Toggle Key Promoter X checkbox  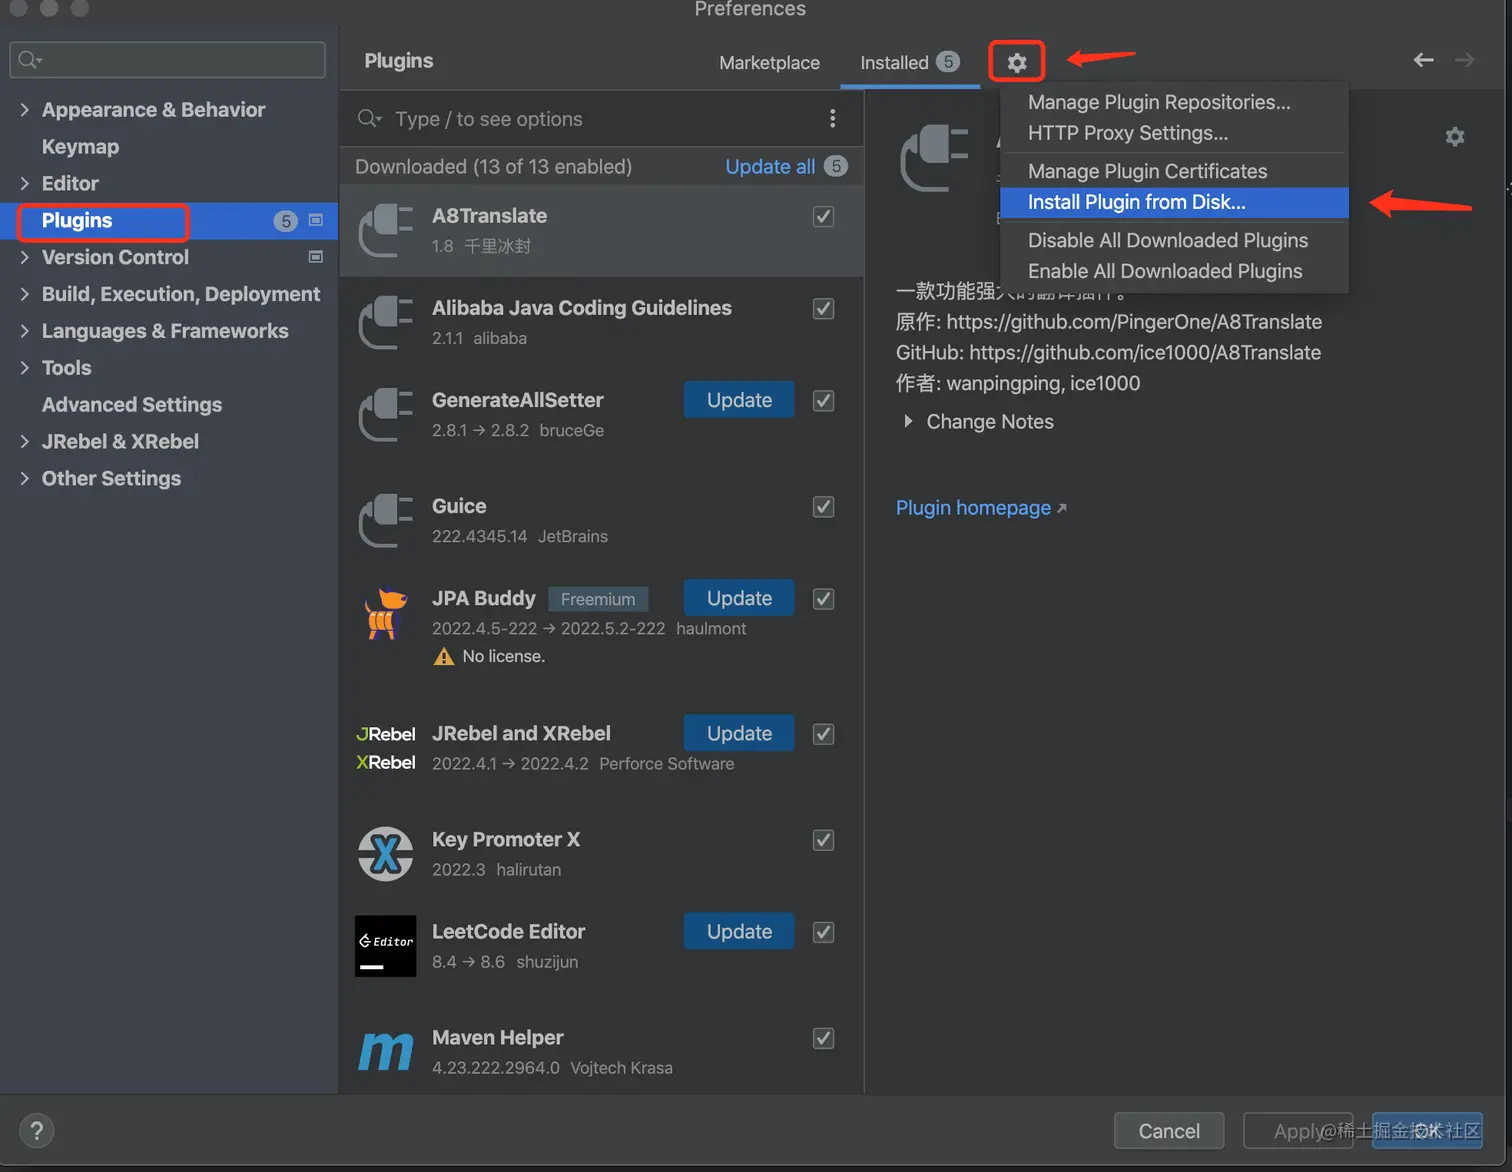[823, 839]
